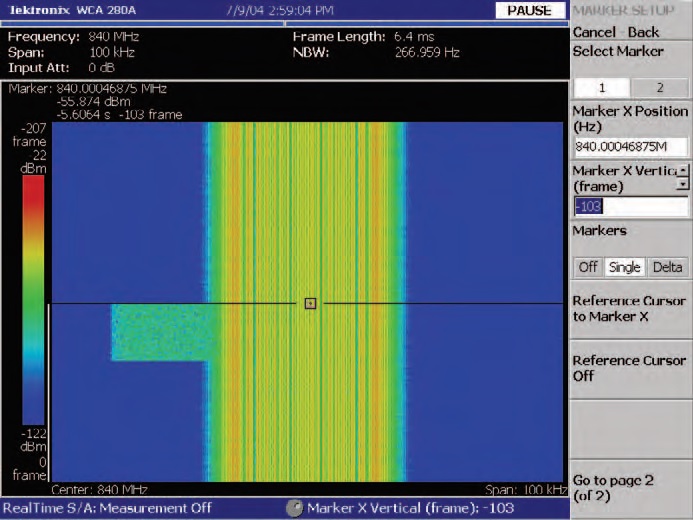
Task: Click the horizontal marker line on the spectrogram
Action: [150, 302]
